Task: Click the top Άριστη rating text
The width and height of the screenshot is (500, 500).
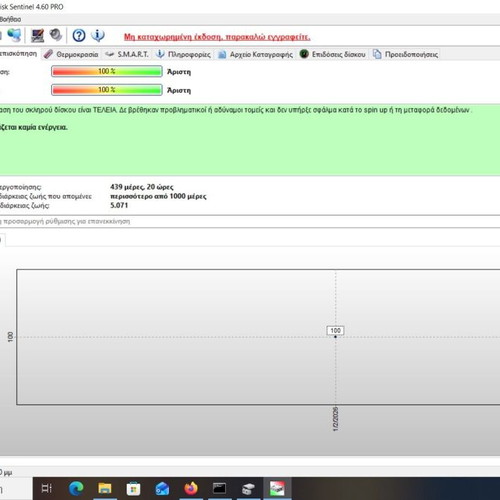Action: tap(179, 72)
